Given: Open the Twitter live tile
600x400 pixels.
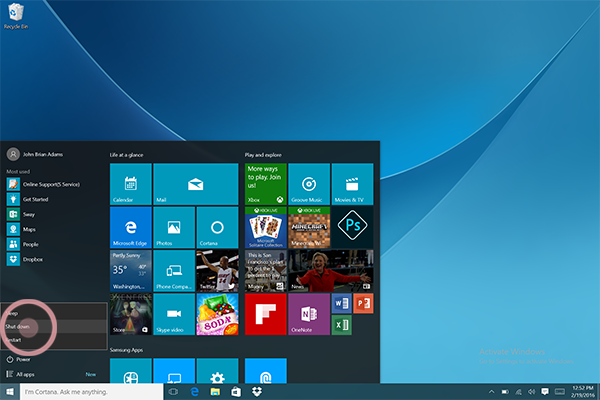Looking at the screenshot, I should point(217,271).
